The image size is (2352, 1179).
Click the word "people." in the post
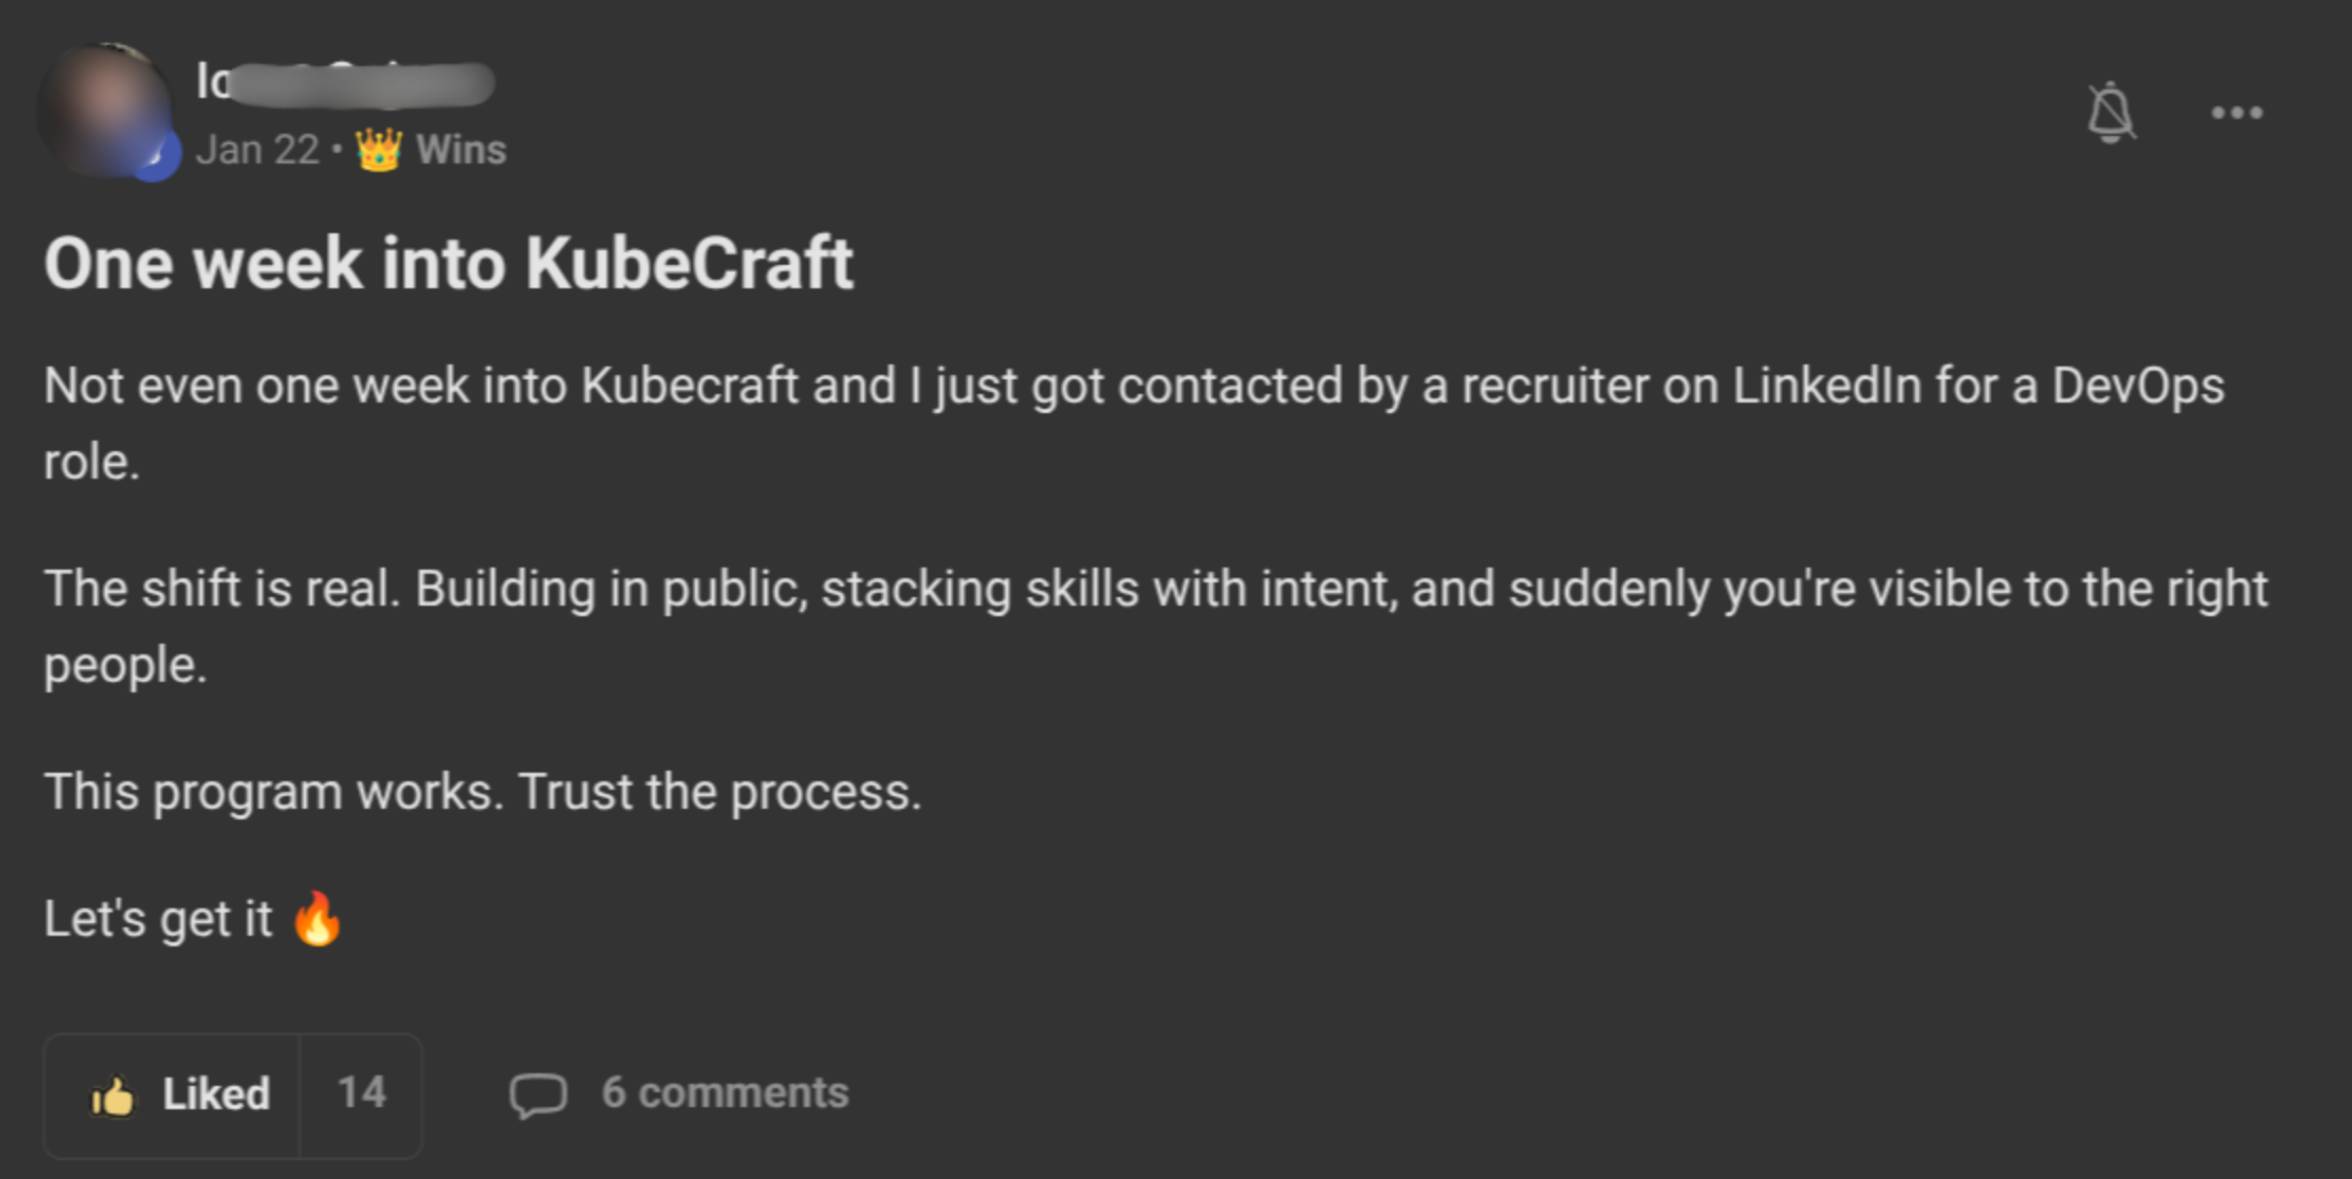125,666
